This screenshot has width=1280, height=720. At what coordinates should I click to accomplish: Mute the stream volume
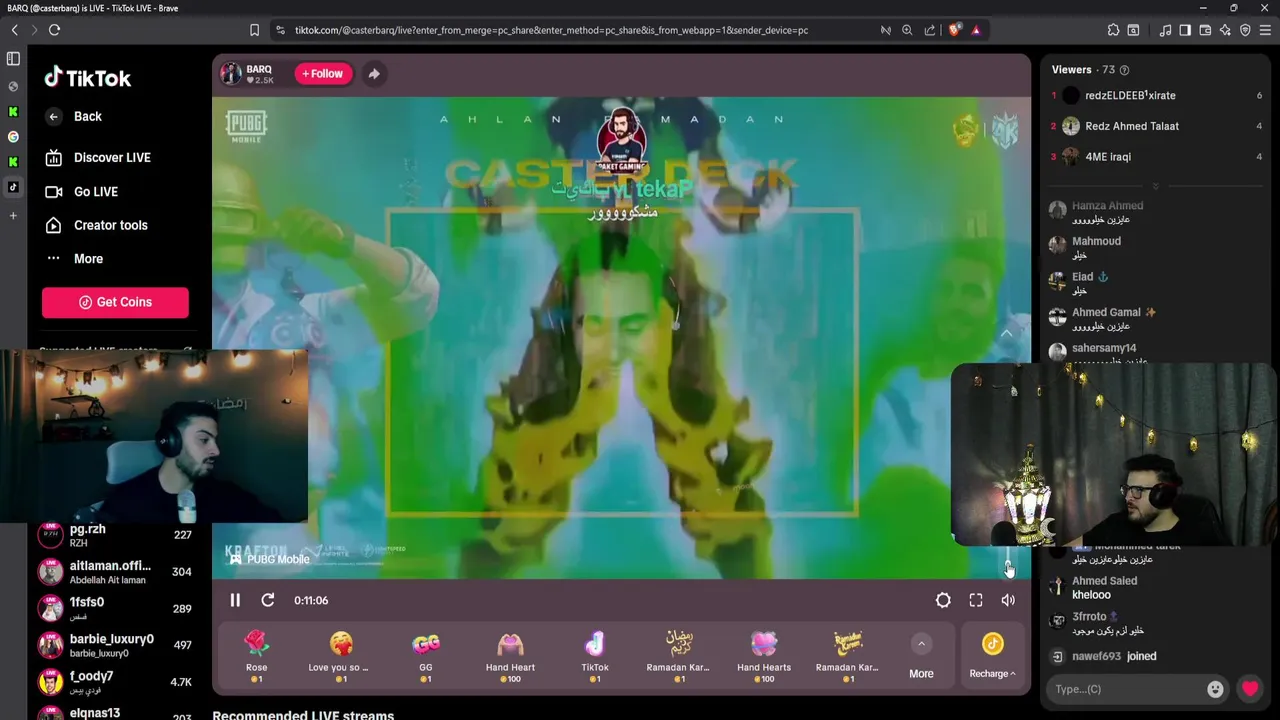pos(1008,600)
